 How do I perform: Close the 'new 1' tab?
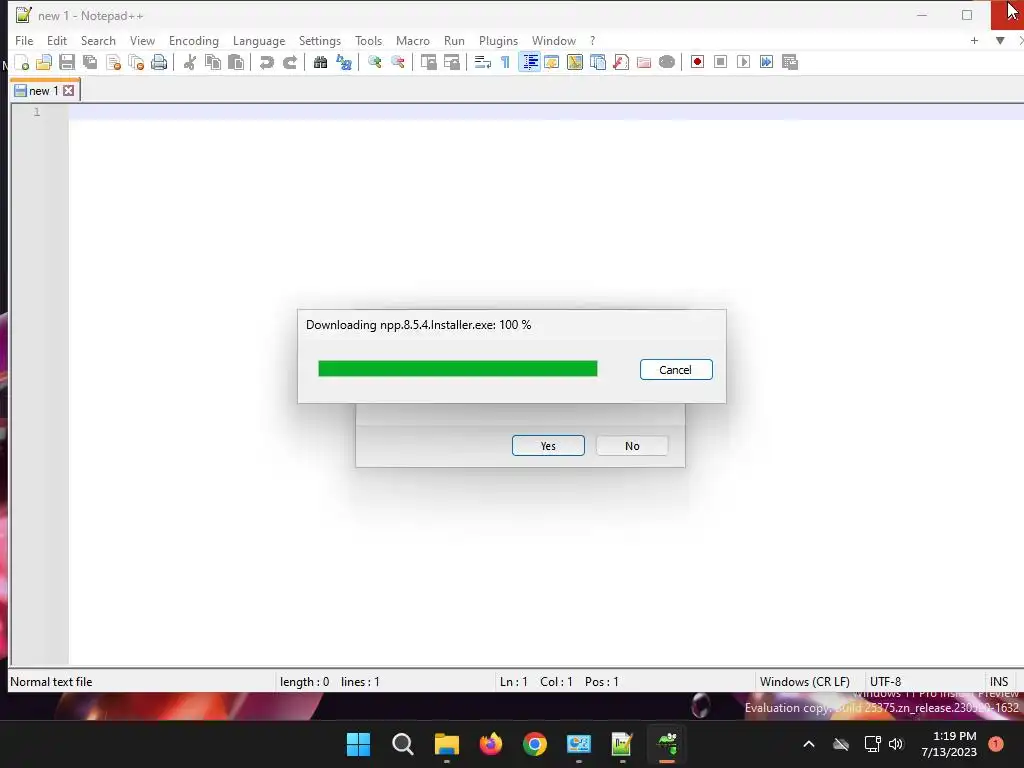coord(69,91)
